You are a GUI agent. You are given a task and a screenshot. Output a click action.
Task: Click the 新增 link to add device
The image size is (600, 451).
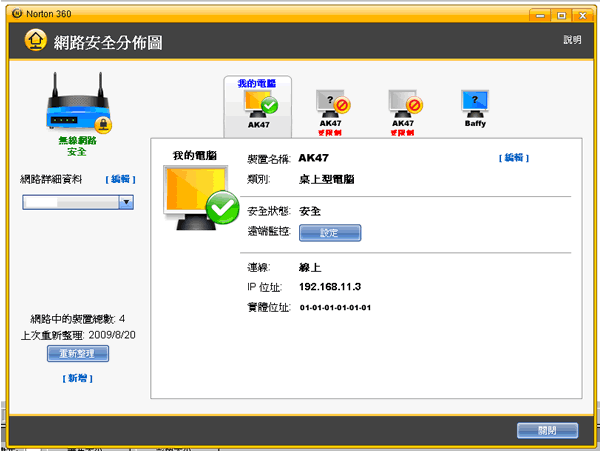pos(78,378)
